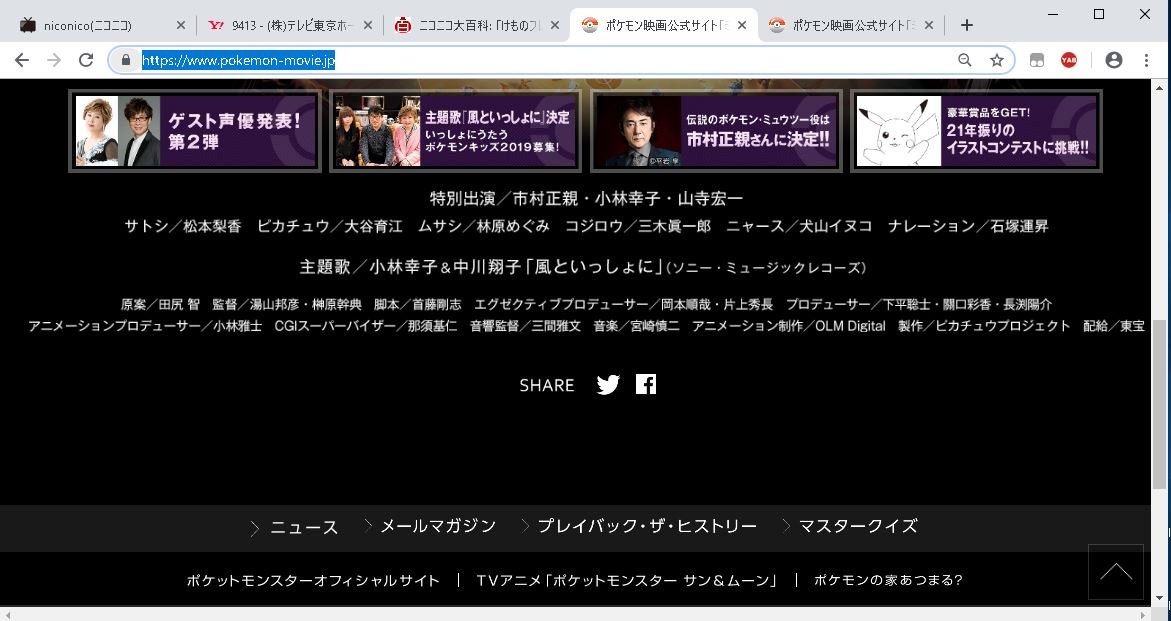Click the アニメーション制作／OLM Digital credit
Image resolution: width=1171 pixels, height=621 pixels.
click(x=789, y=326)
